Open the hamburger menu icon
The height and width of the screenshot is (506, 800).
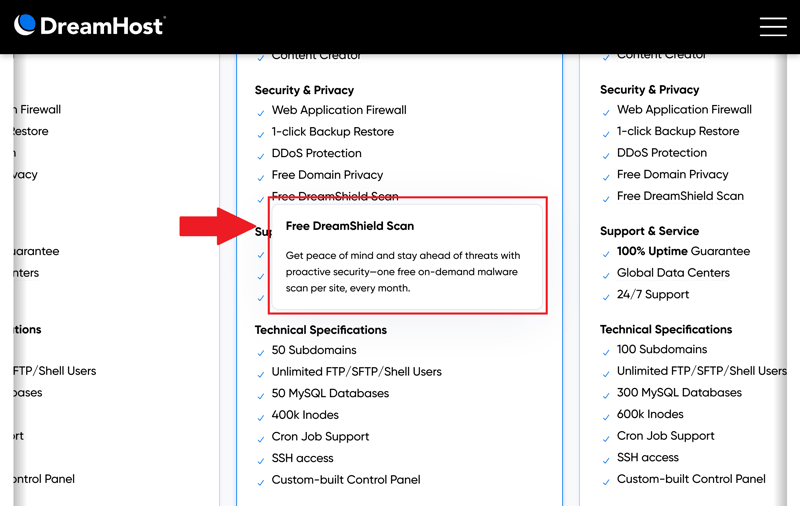tap(773, 27)
